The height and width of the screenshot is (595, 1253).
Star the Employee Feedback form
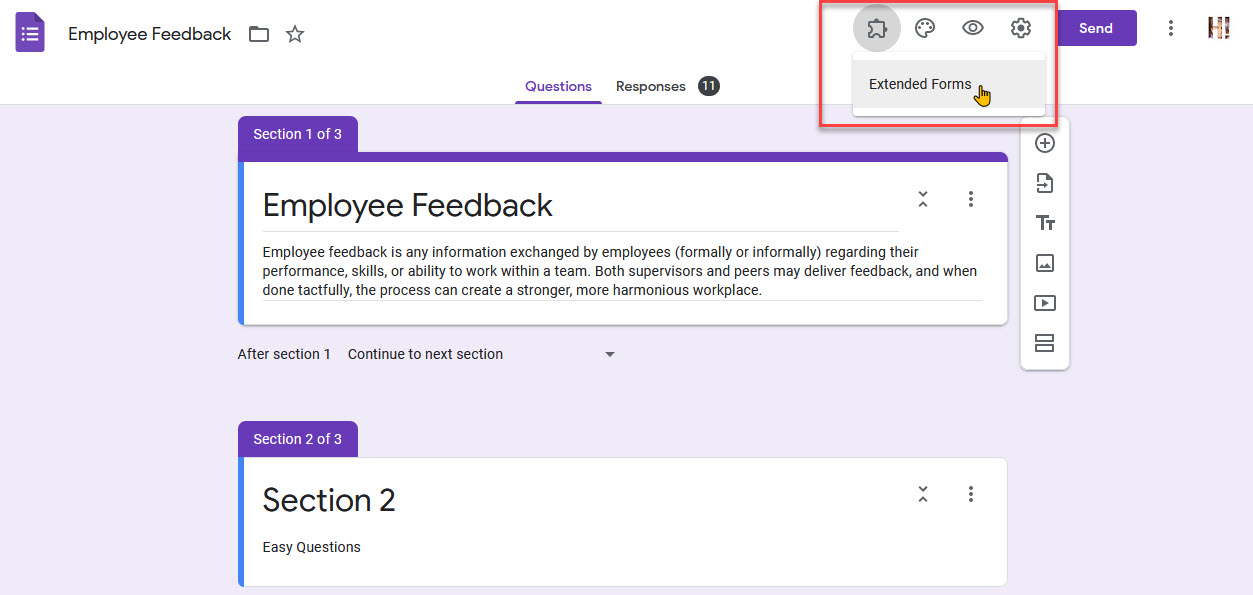294,33
